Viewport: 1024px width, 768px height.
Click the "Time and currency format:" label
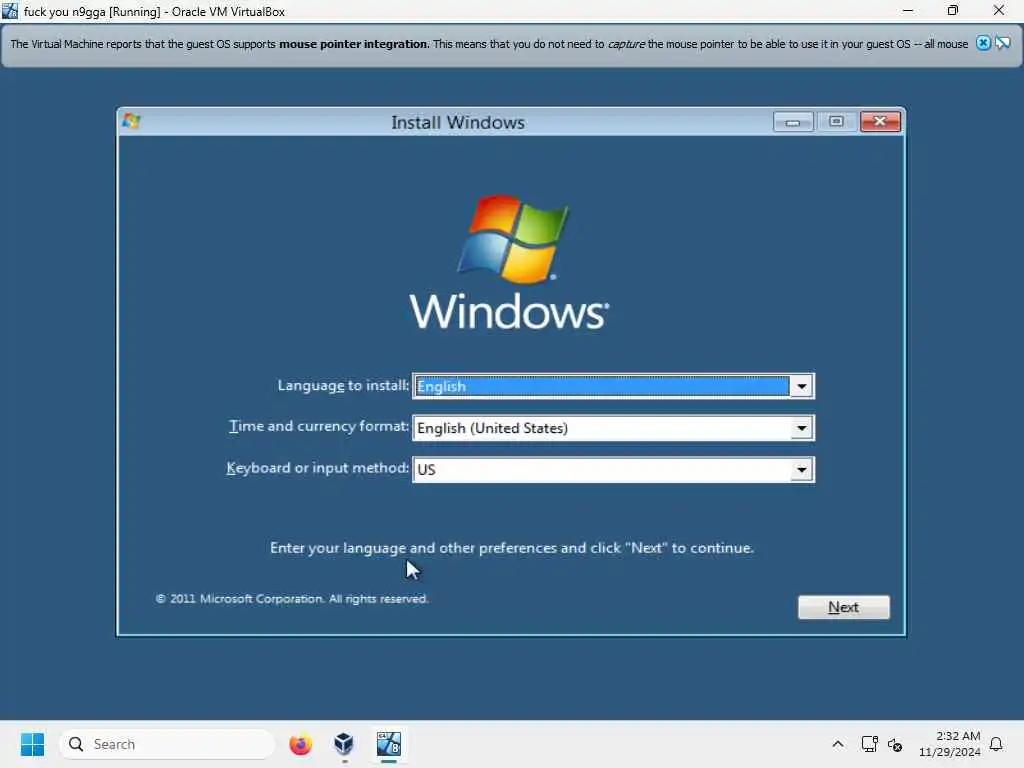[319, 426]
